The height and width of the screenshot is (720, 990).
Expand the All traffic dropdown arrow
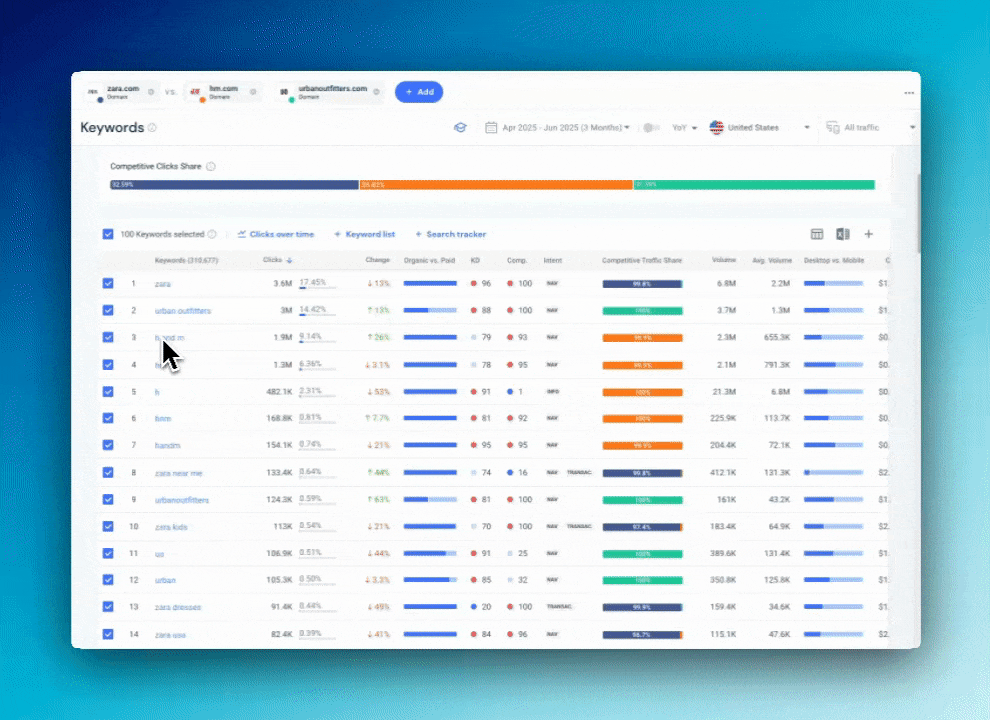912,128
